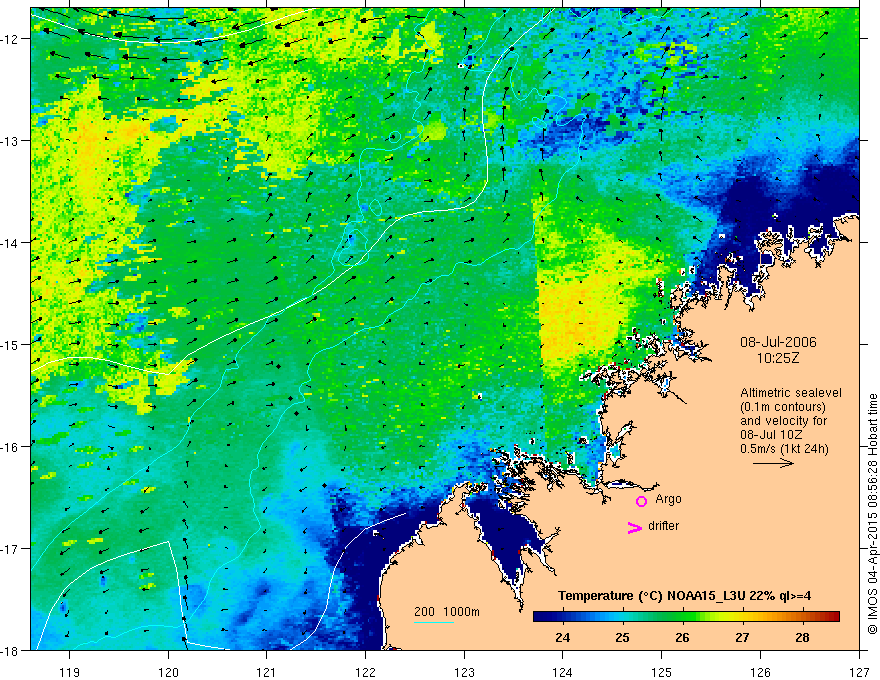Click the colorbar value label 27
Viewport: 880px width, 680px height.
[742, 637]
